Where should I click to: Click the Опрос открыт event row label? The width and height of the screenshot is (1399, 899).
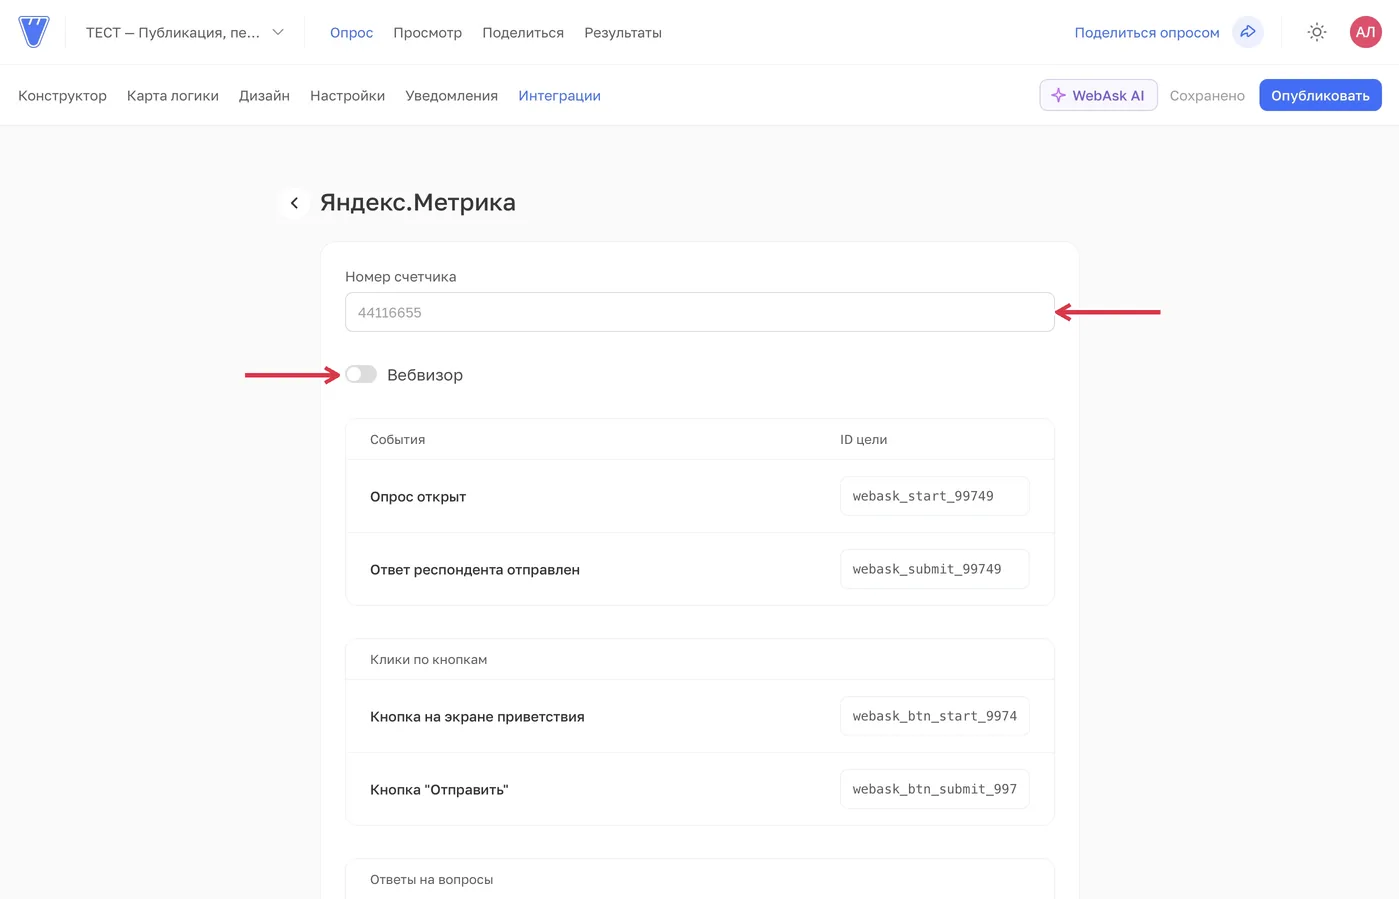(x=418, y=497)
